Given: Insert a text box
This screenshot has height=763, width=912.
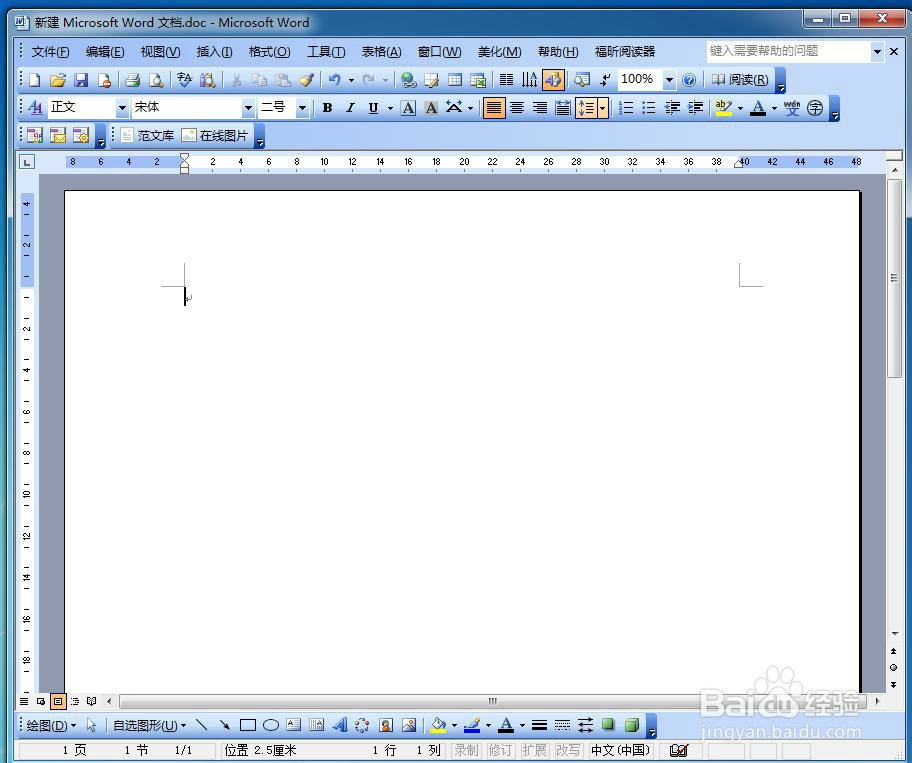Looking at the screenshot, I should [x=294, y=725].
